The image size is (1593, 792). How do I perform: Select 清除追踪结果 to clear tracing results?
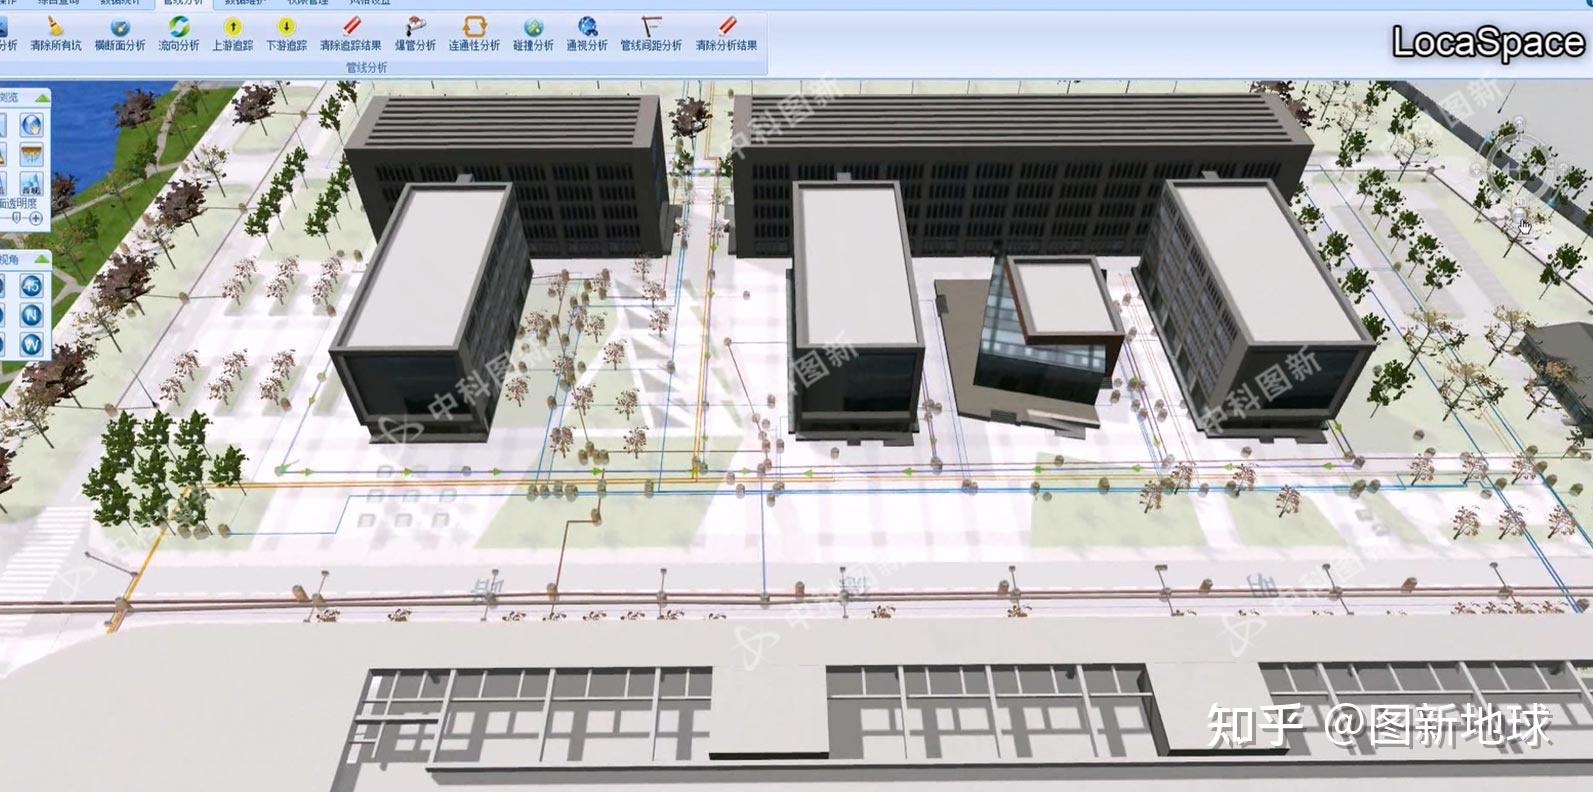coord(350,34)
